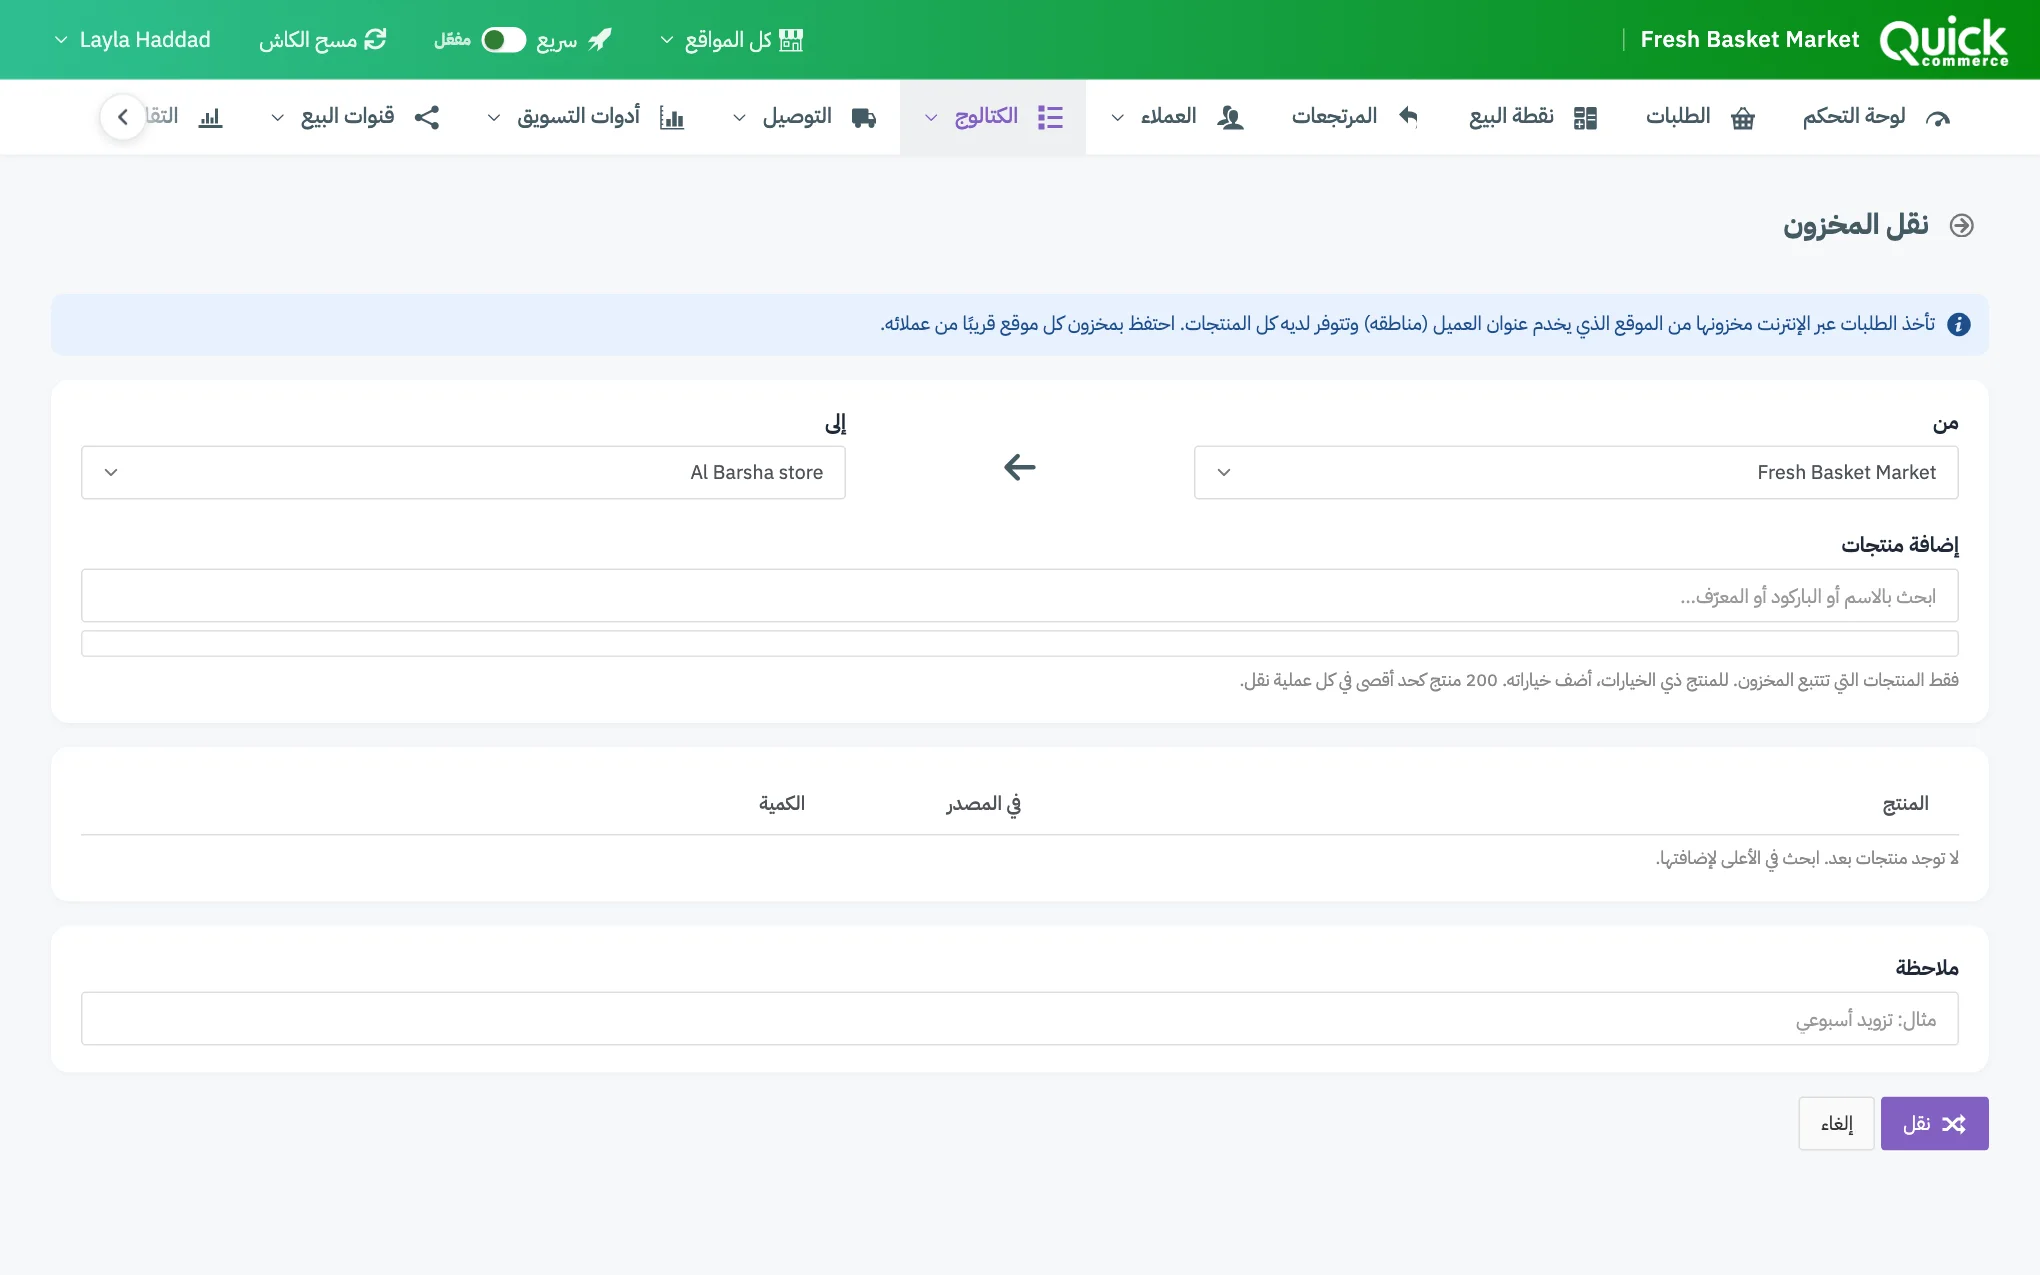The width and height of the screenshot is (2040, 1275).
Task: Click the clear cache button مسح الكاش
Action: (322, 40)
